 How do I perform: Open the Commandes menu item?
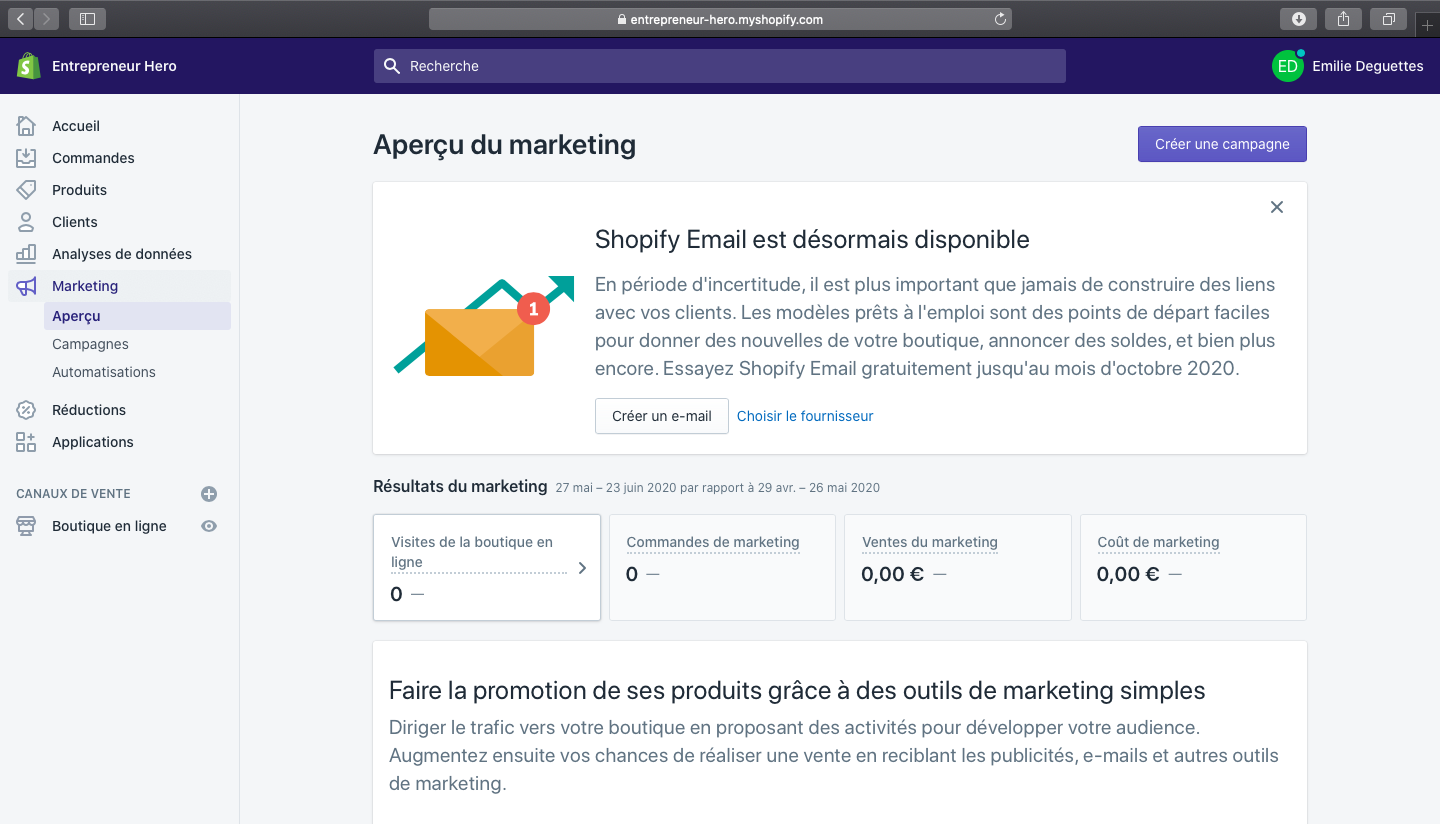(119, 158)
